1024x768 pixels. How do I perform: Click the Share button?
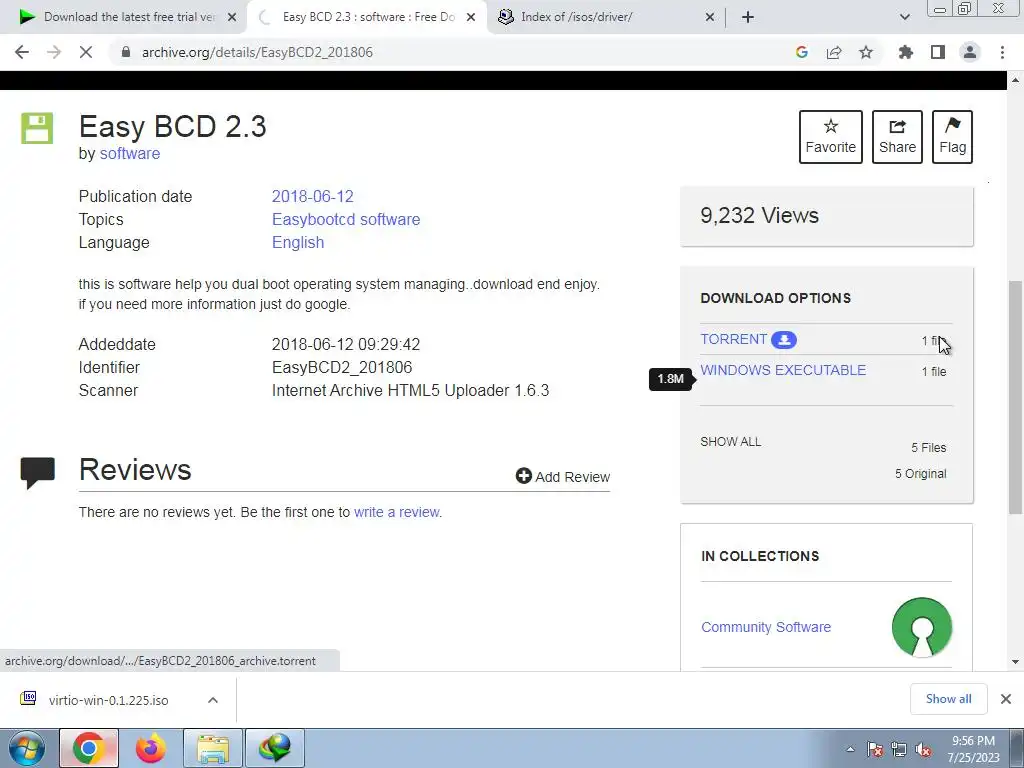coord(897,137)
